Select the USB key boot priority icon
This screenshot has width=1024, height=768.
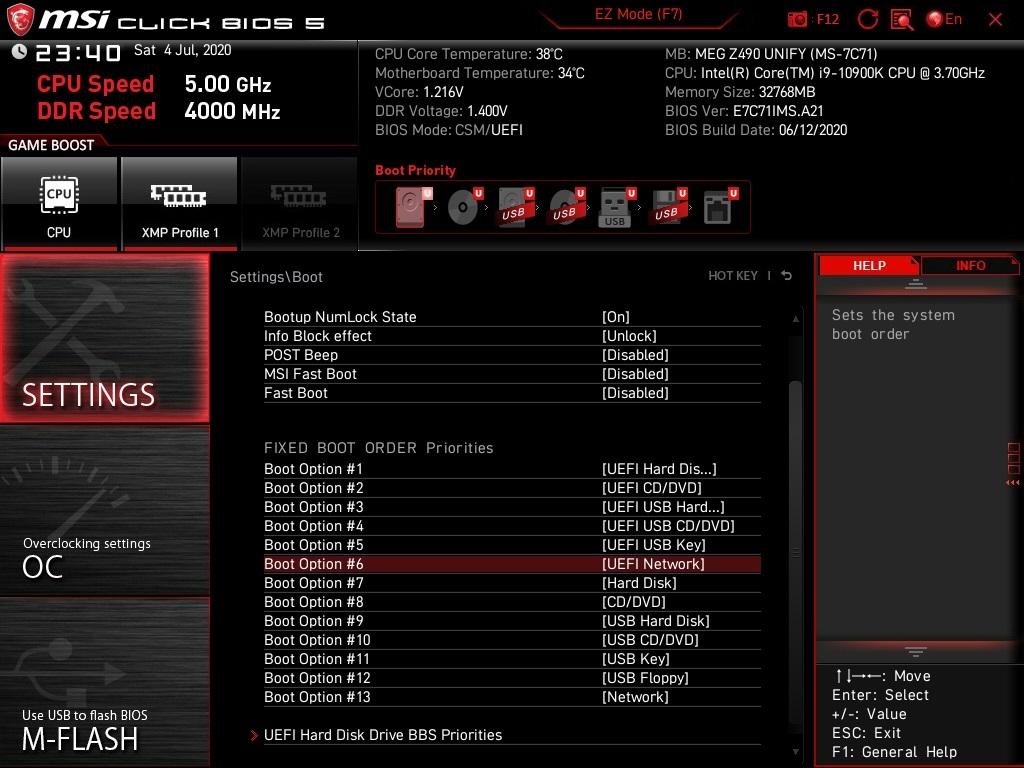(615, 207)
